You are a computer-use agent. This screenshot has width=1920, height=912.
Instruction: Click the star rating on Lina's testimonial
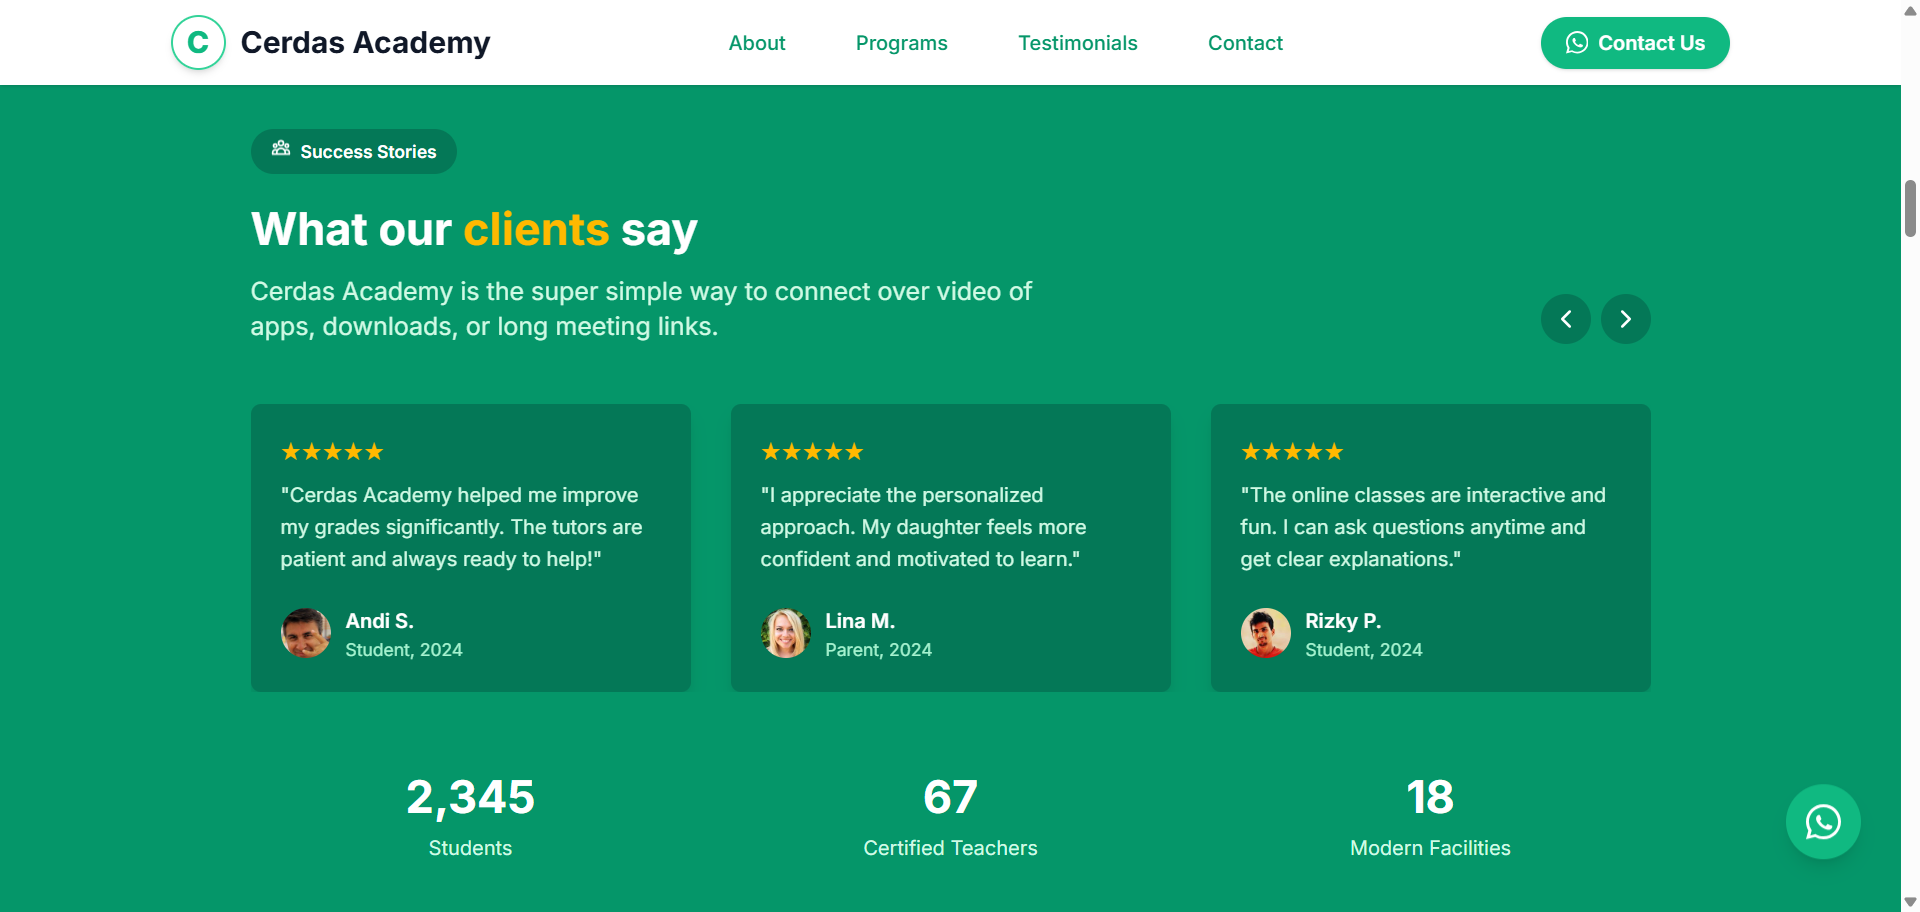(812, 452)
